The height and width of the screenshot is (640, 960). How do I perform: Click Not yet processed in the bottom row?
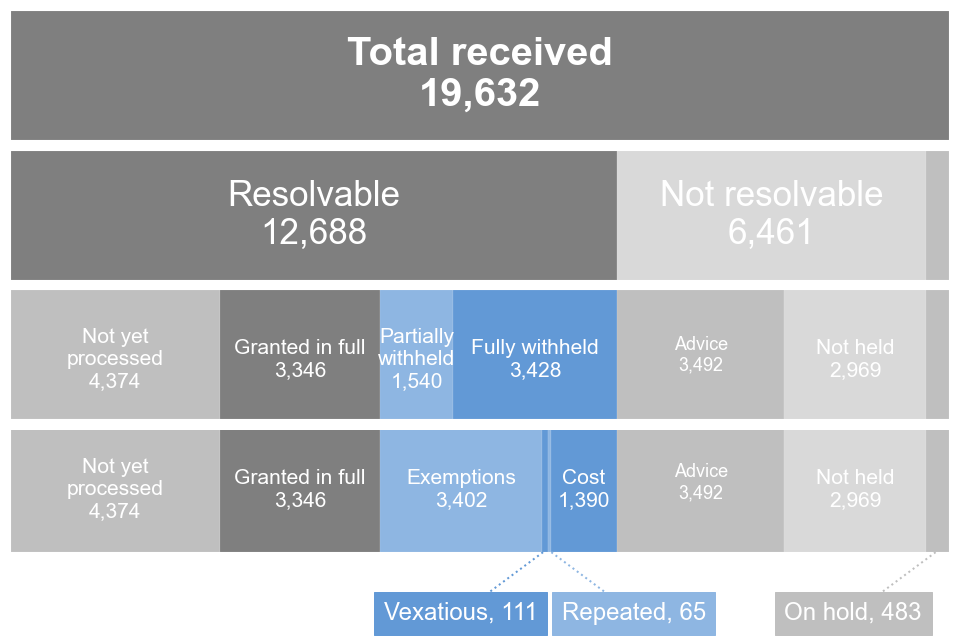click(115, 490)
